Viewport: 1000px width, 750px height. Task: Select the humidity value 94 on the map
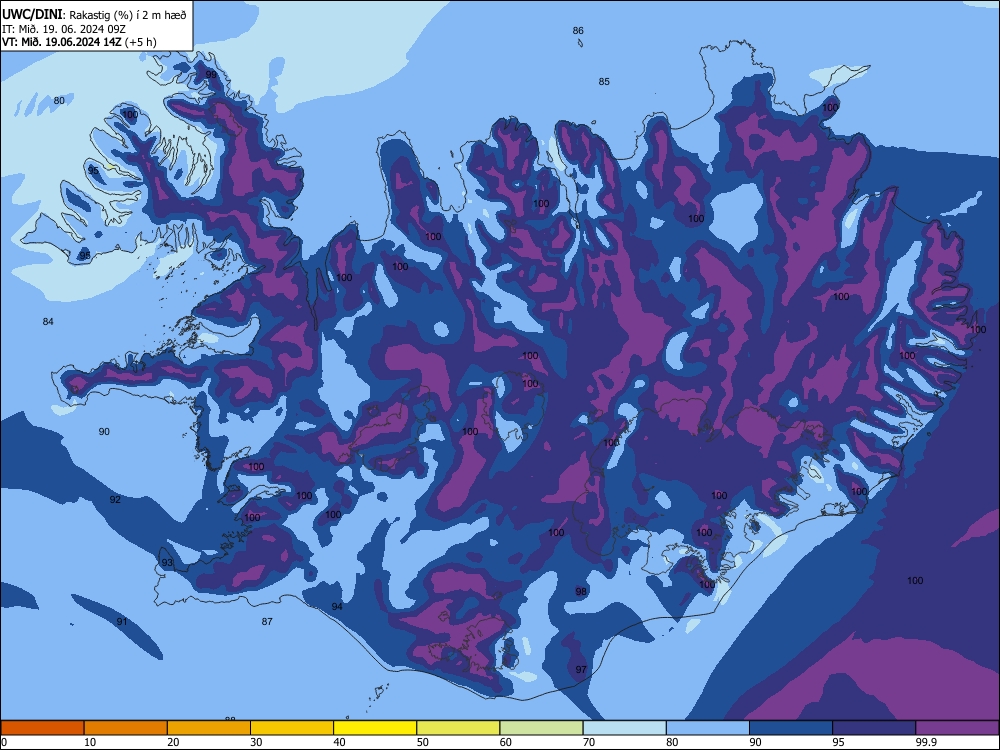[337, 607]
